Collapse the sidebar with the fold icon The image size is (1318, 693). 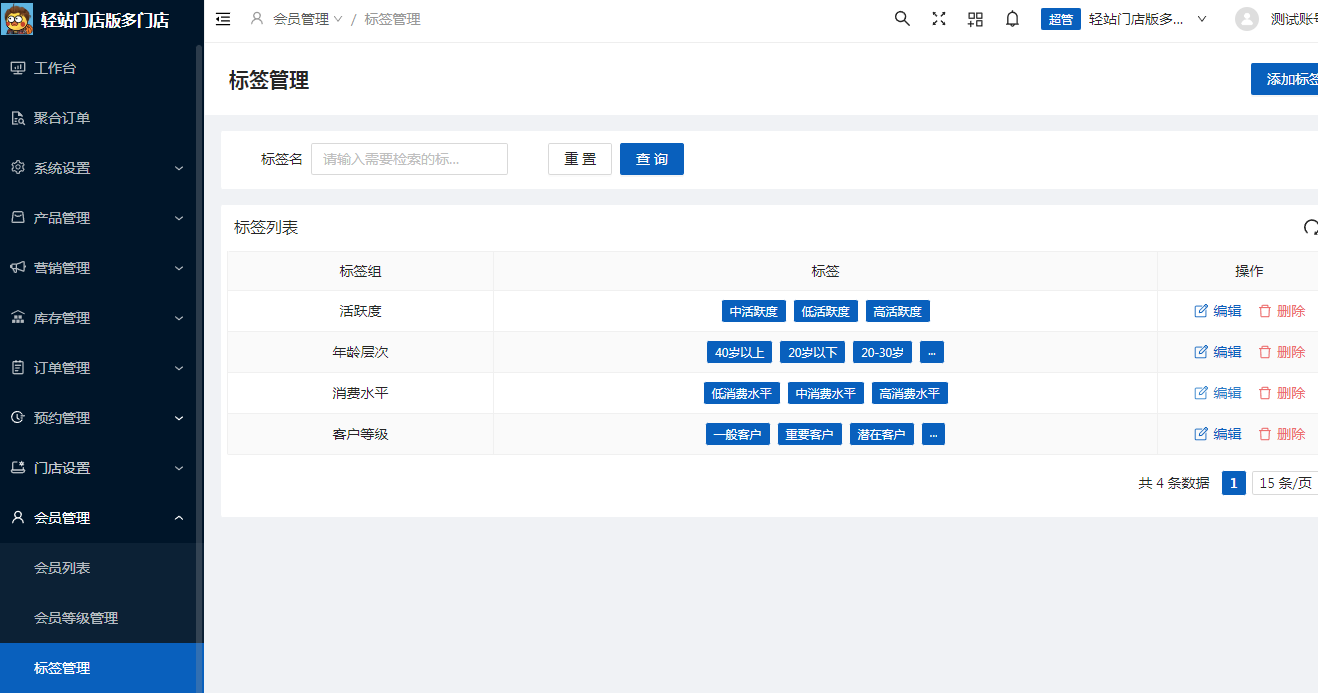223,19
